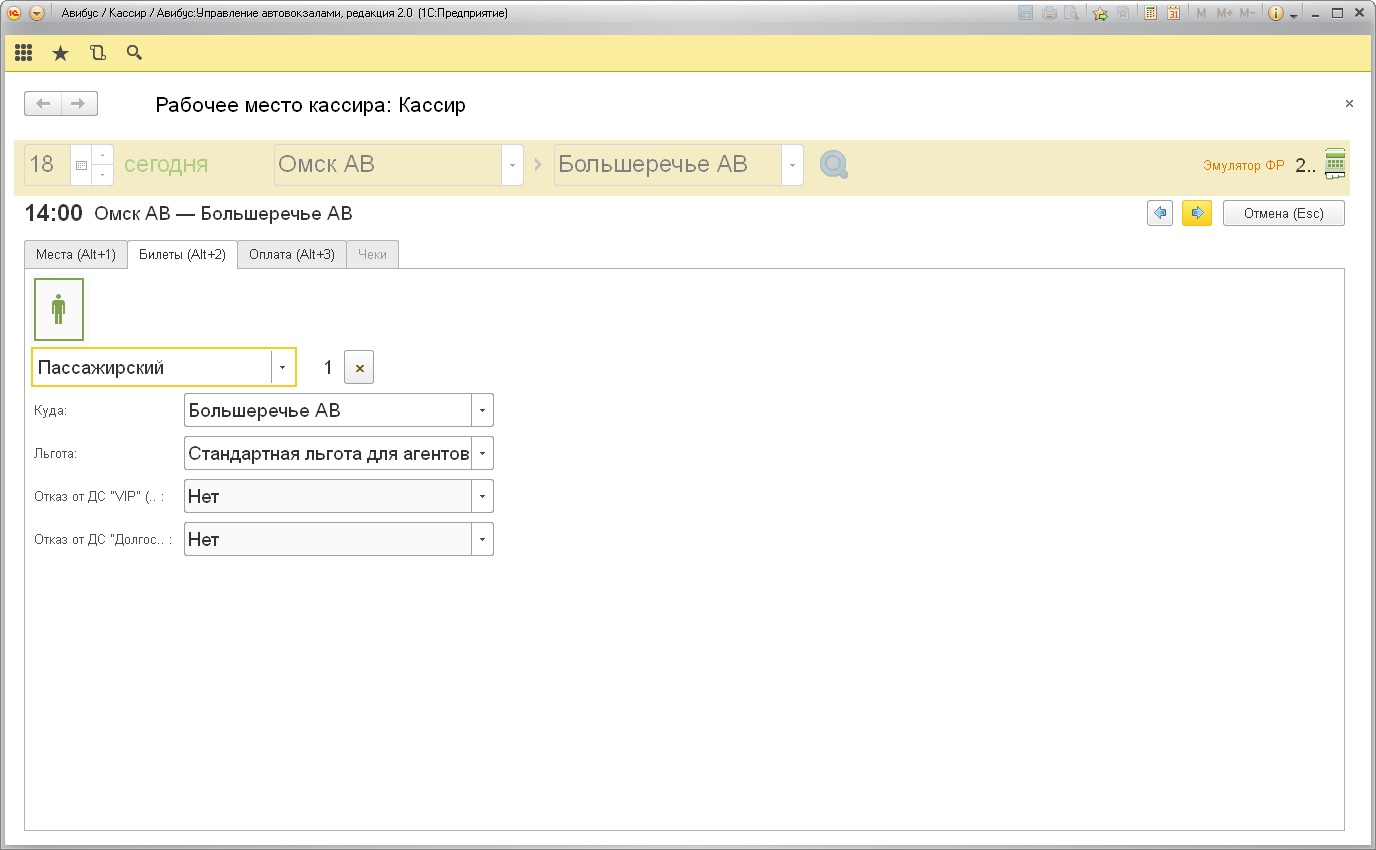The width and height of the screenshot is (1376, 850).
Task: Open Favorites star in the top panel
Action: pyautogui.click(x=60, y=53)
